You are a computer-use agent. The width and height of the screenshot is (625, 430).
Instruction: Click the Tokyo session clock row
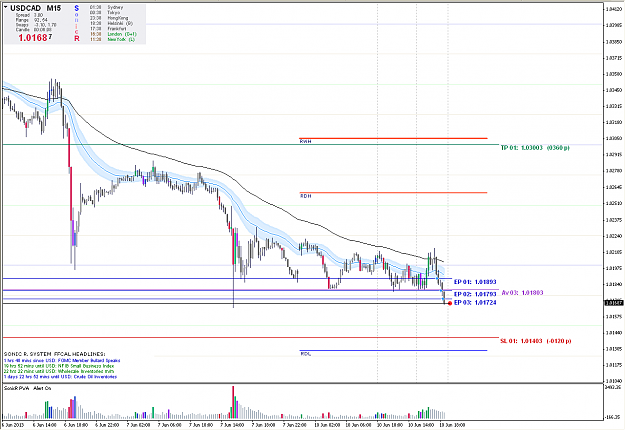pos(104,13)
